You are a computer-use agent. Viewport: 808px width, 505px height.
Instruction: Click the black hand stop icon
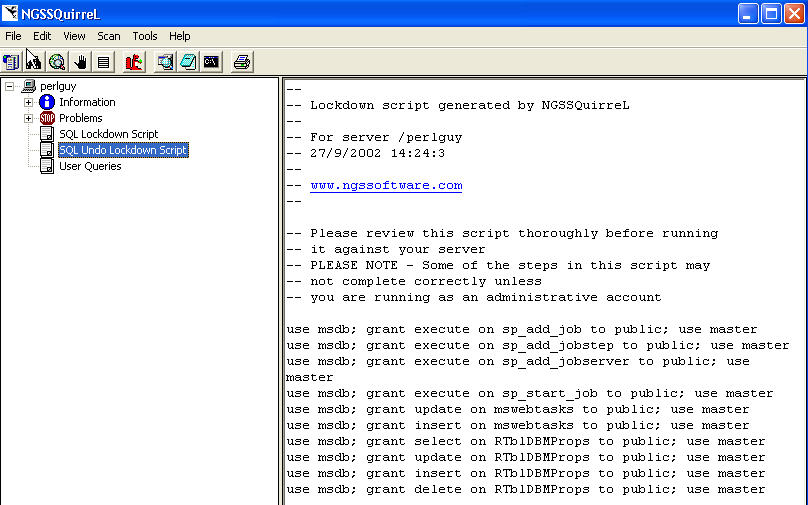pos(80,62)
